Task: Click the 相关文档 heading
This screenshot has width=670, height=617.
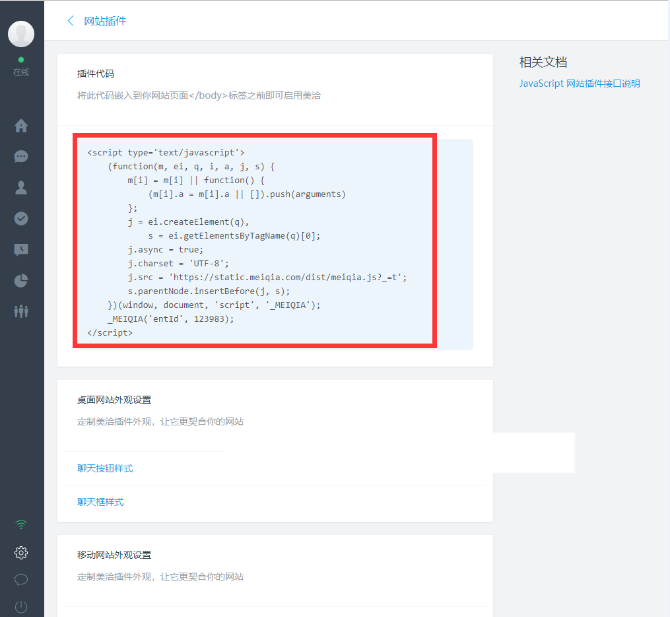Action: tap(543, 62)
